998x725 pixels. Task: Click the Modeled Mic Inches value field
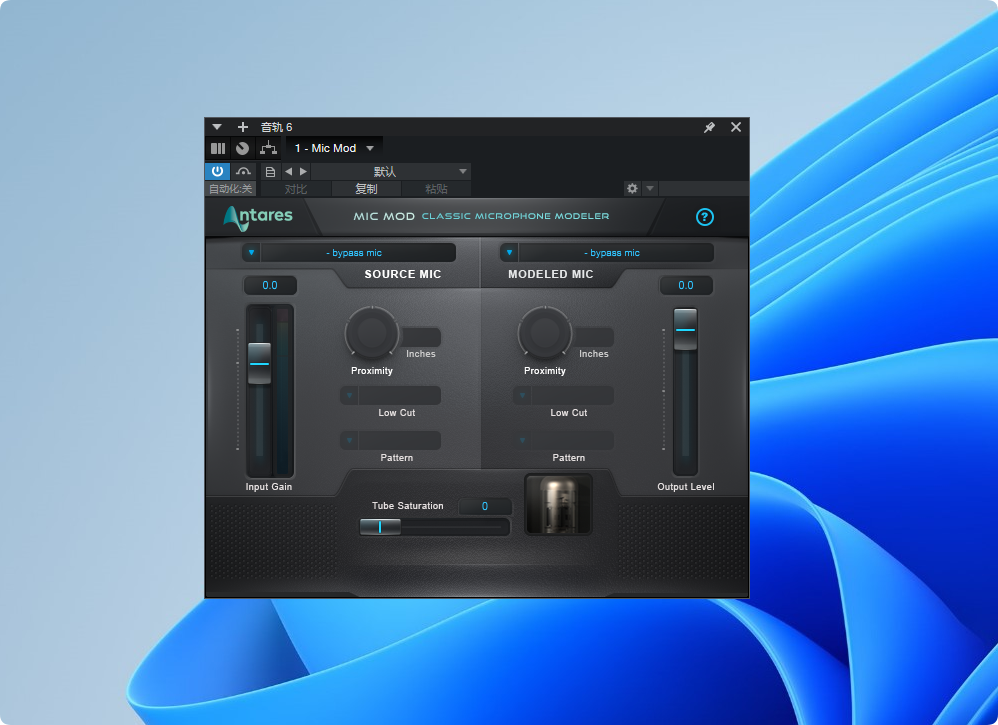(594, 337)
